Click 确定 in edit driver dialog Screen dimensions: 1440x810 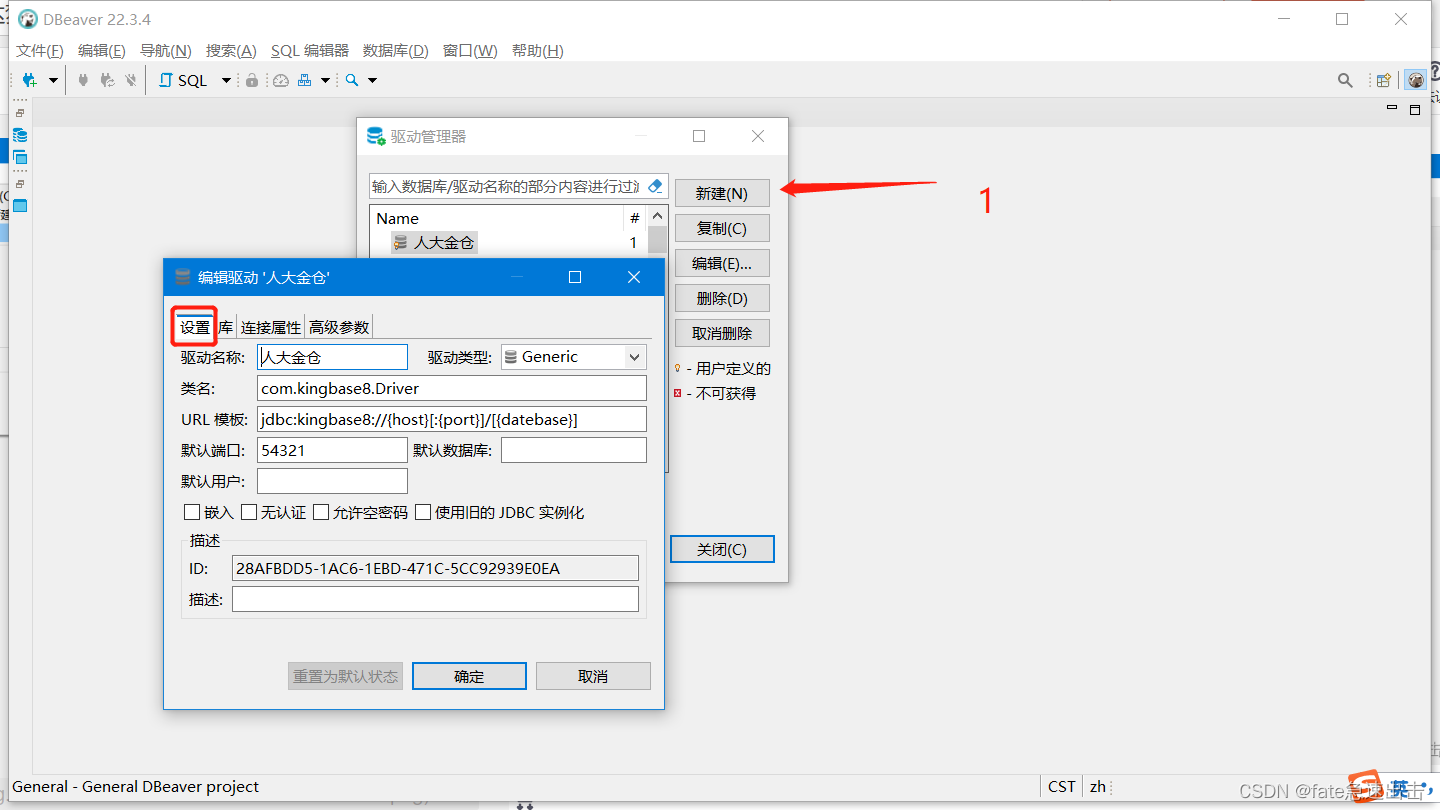click(469, 676)
